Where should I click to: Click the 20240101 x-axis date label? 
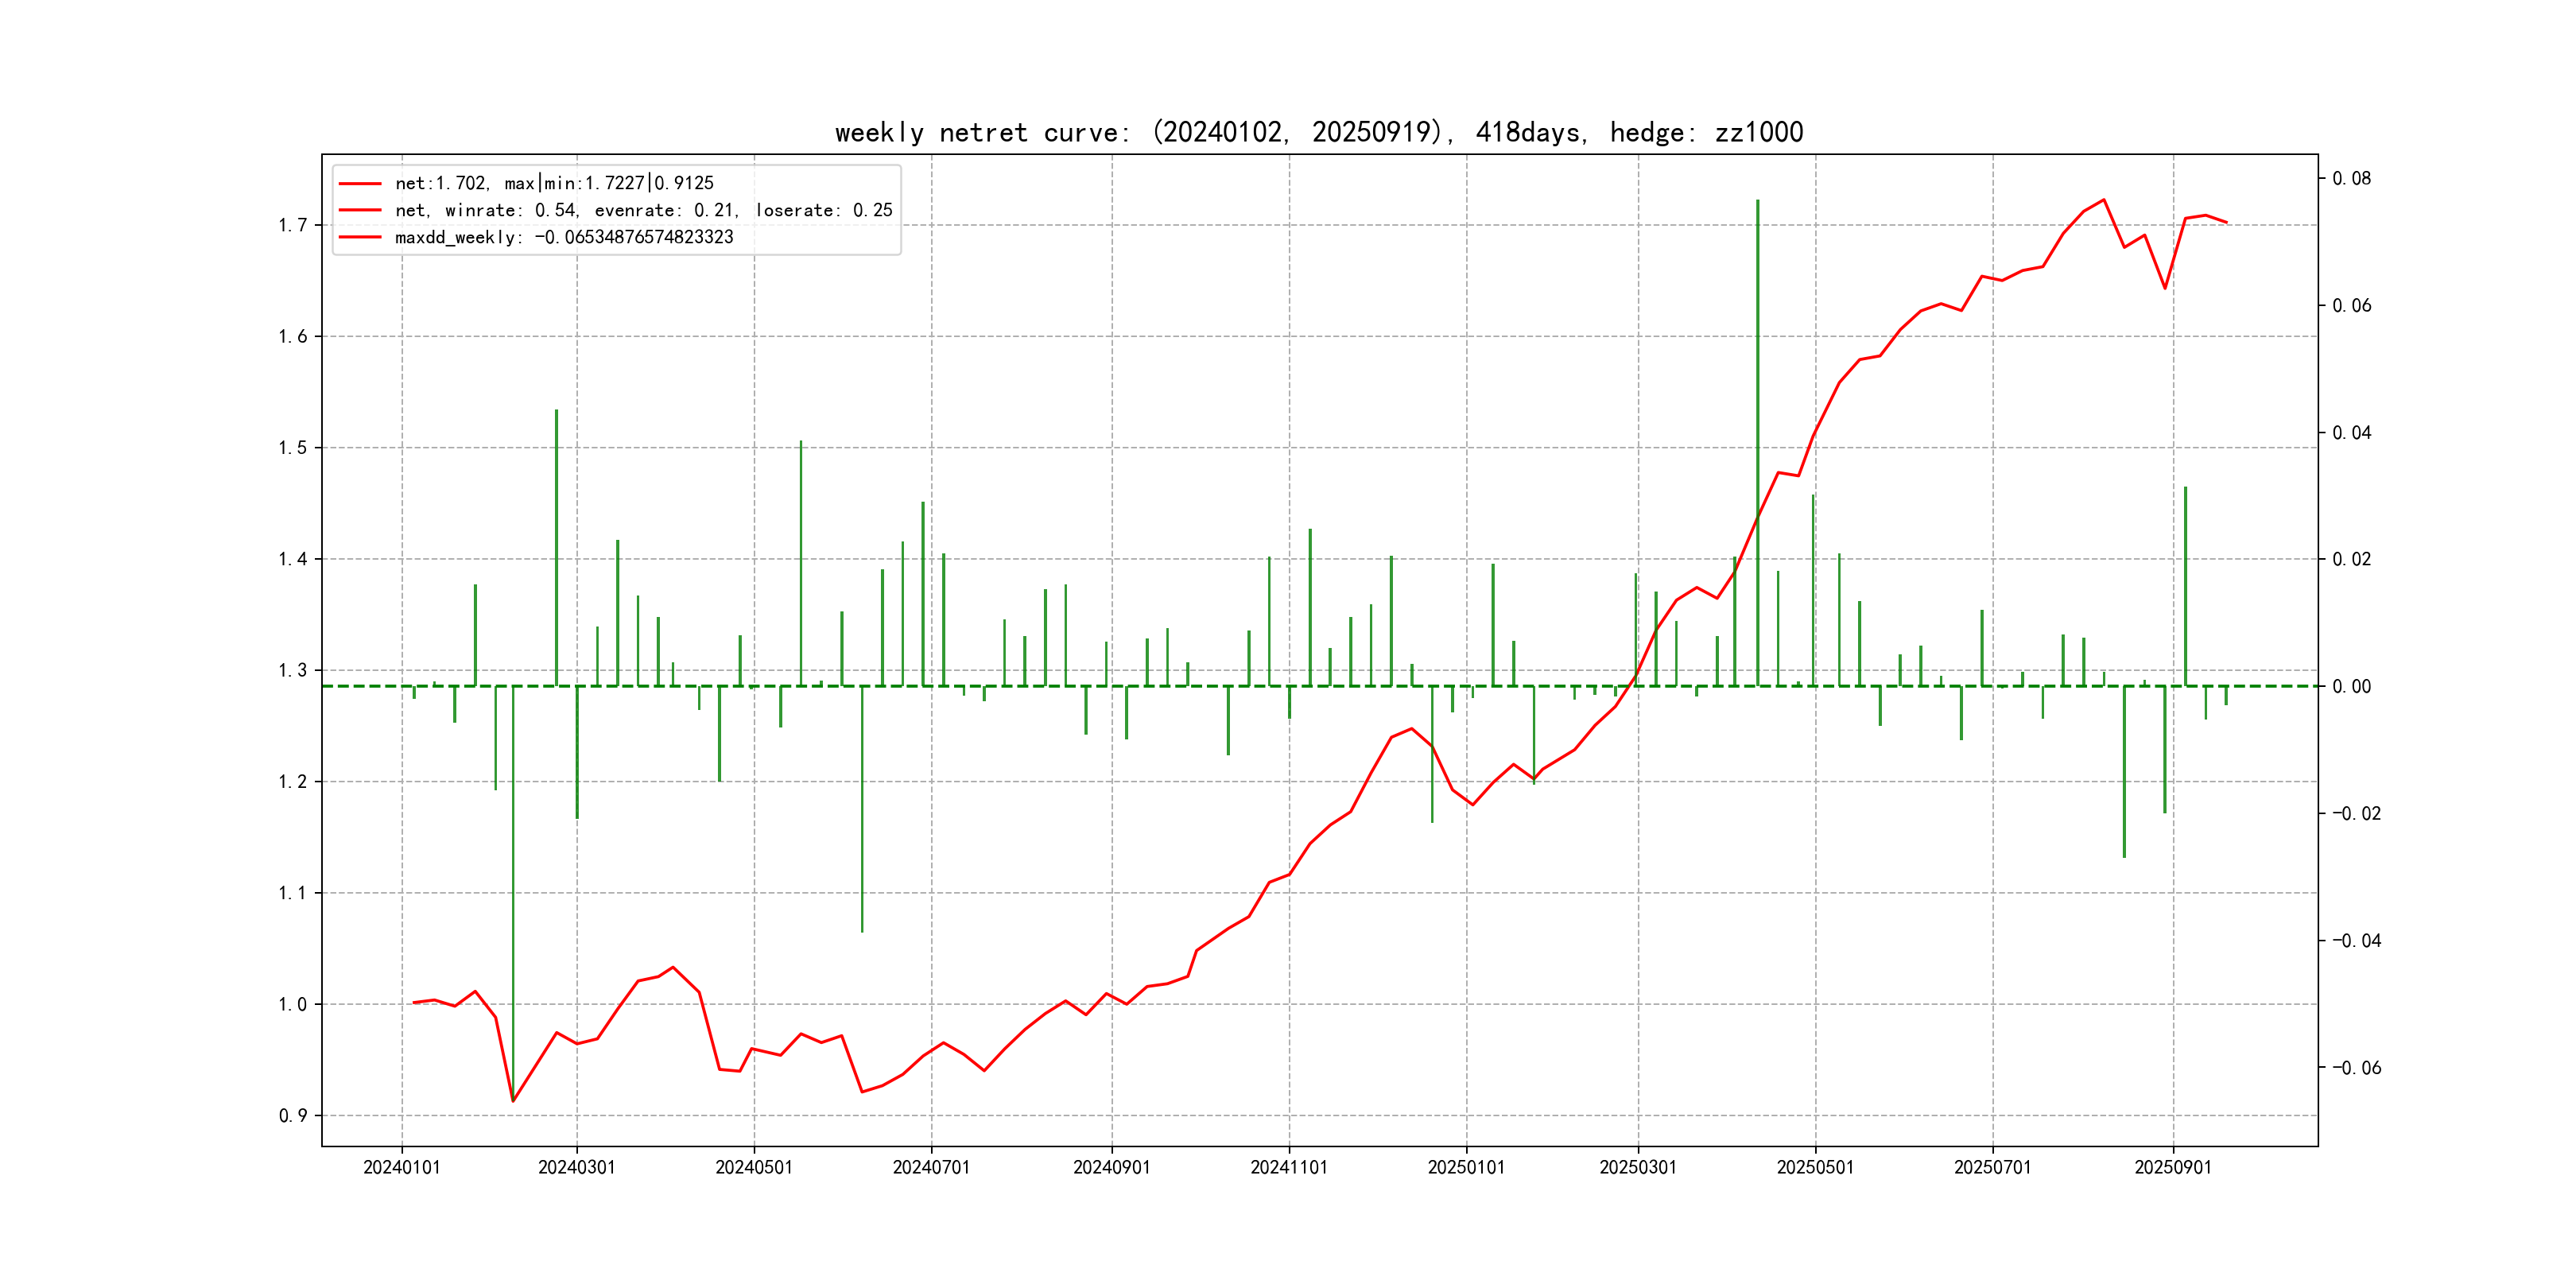tap(402, 1167)
